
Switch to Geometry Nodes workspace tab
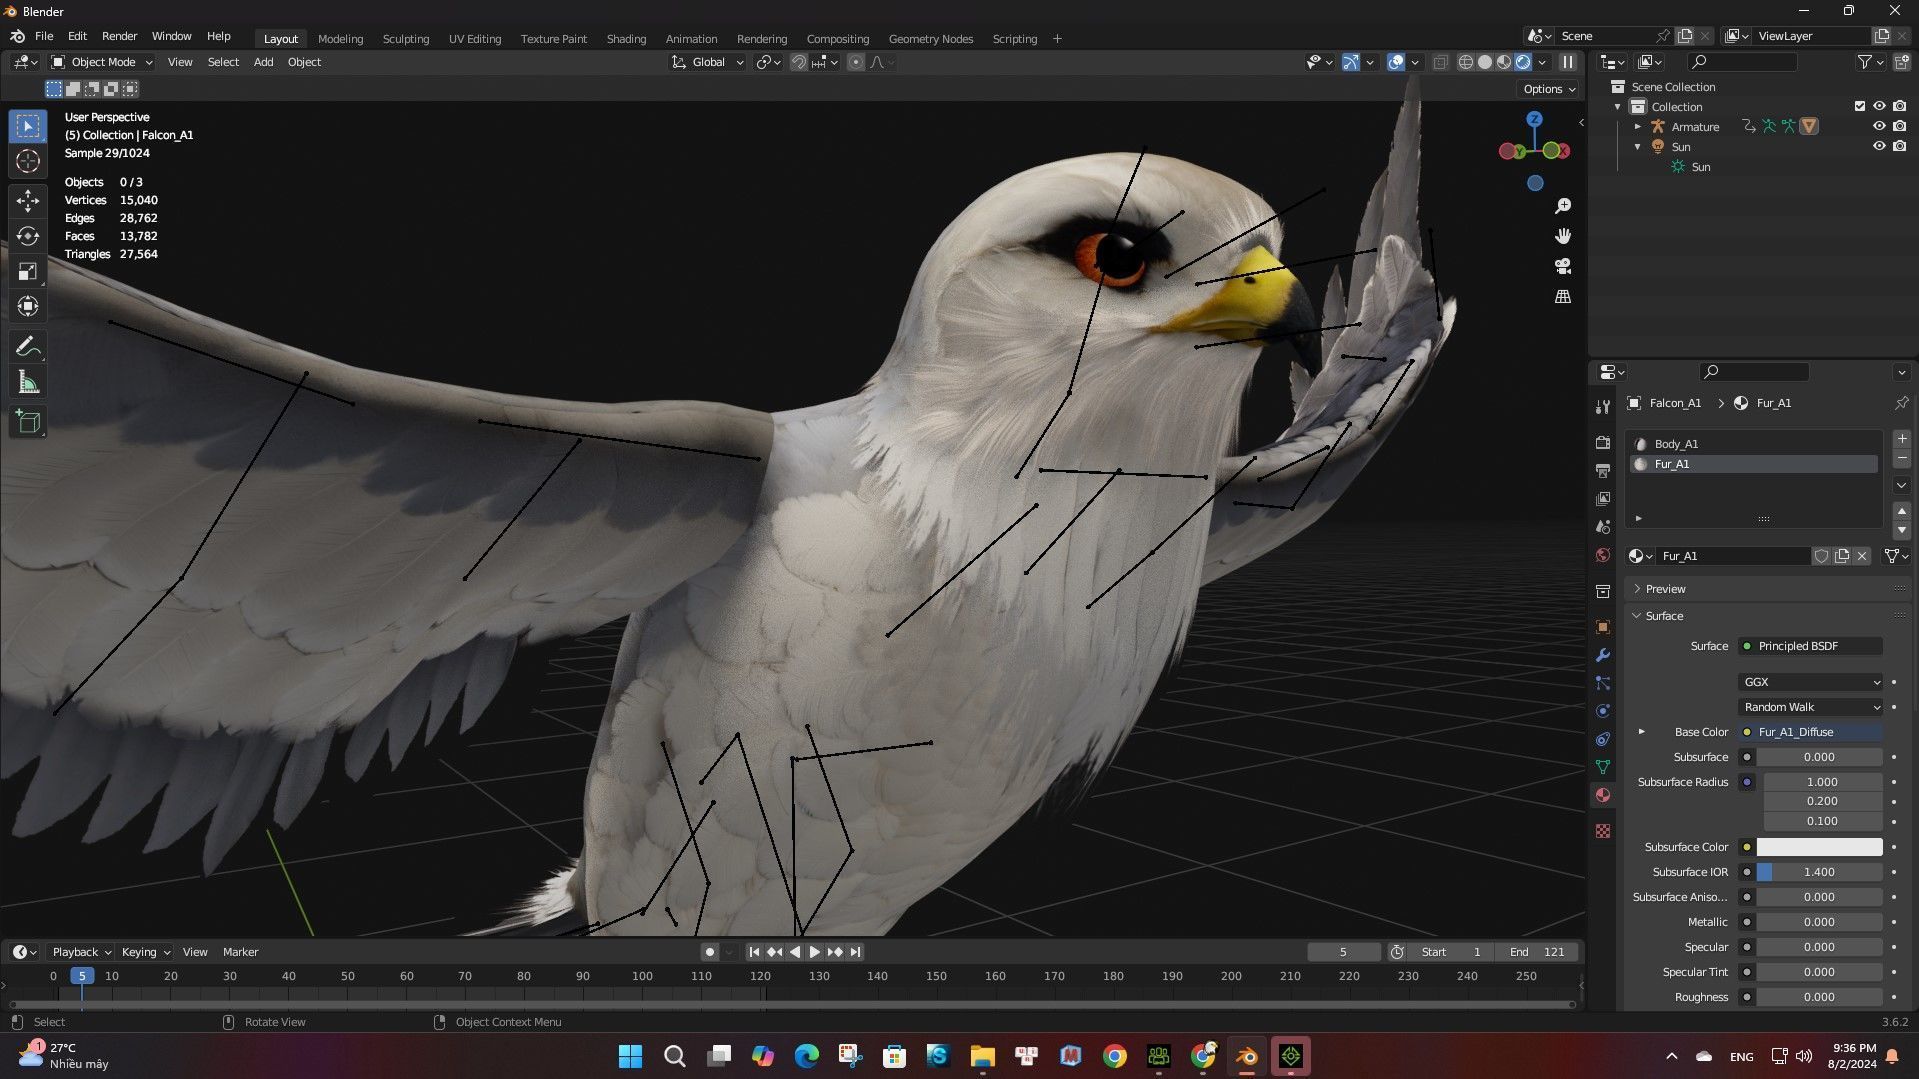point(930,38)
